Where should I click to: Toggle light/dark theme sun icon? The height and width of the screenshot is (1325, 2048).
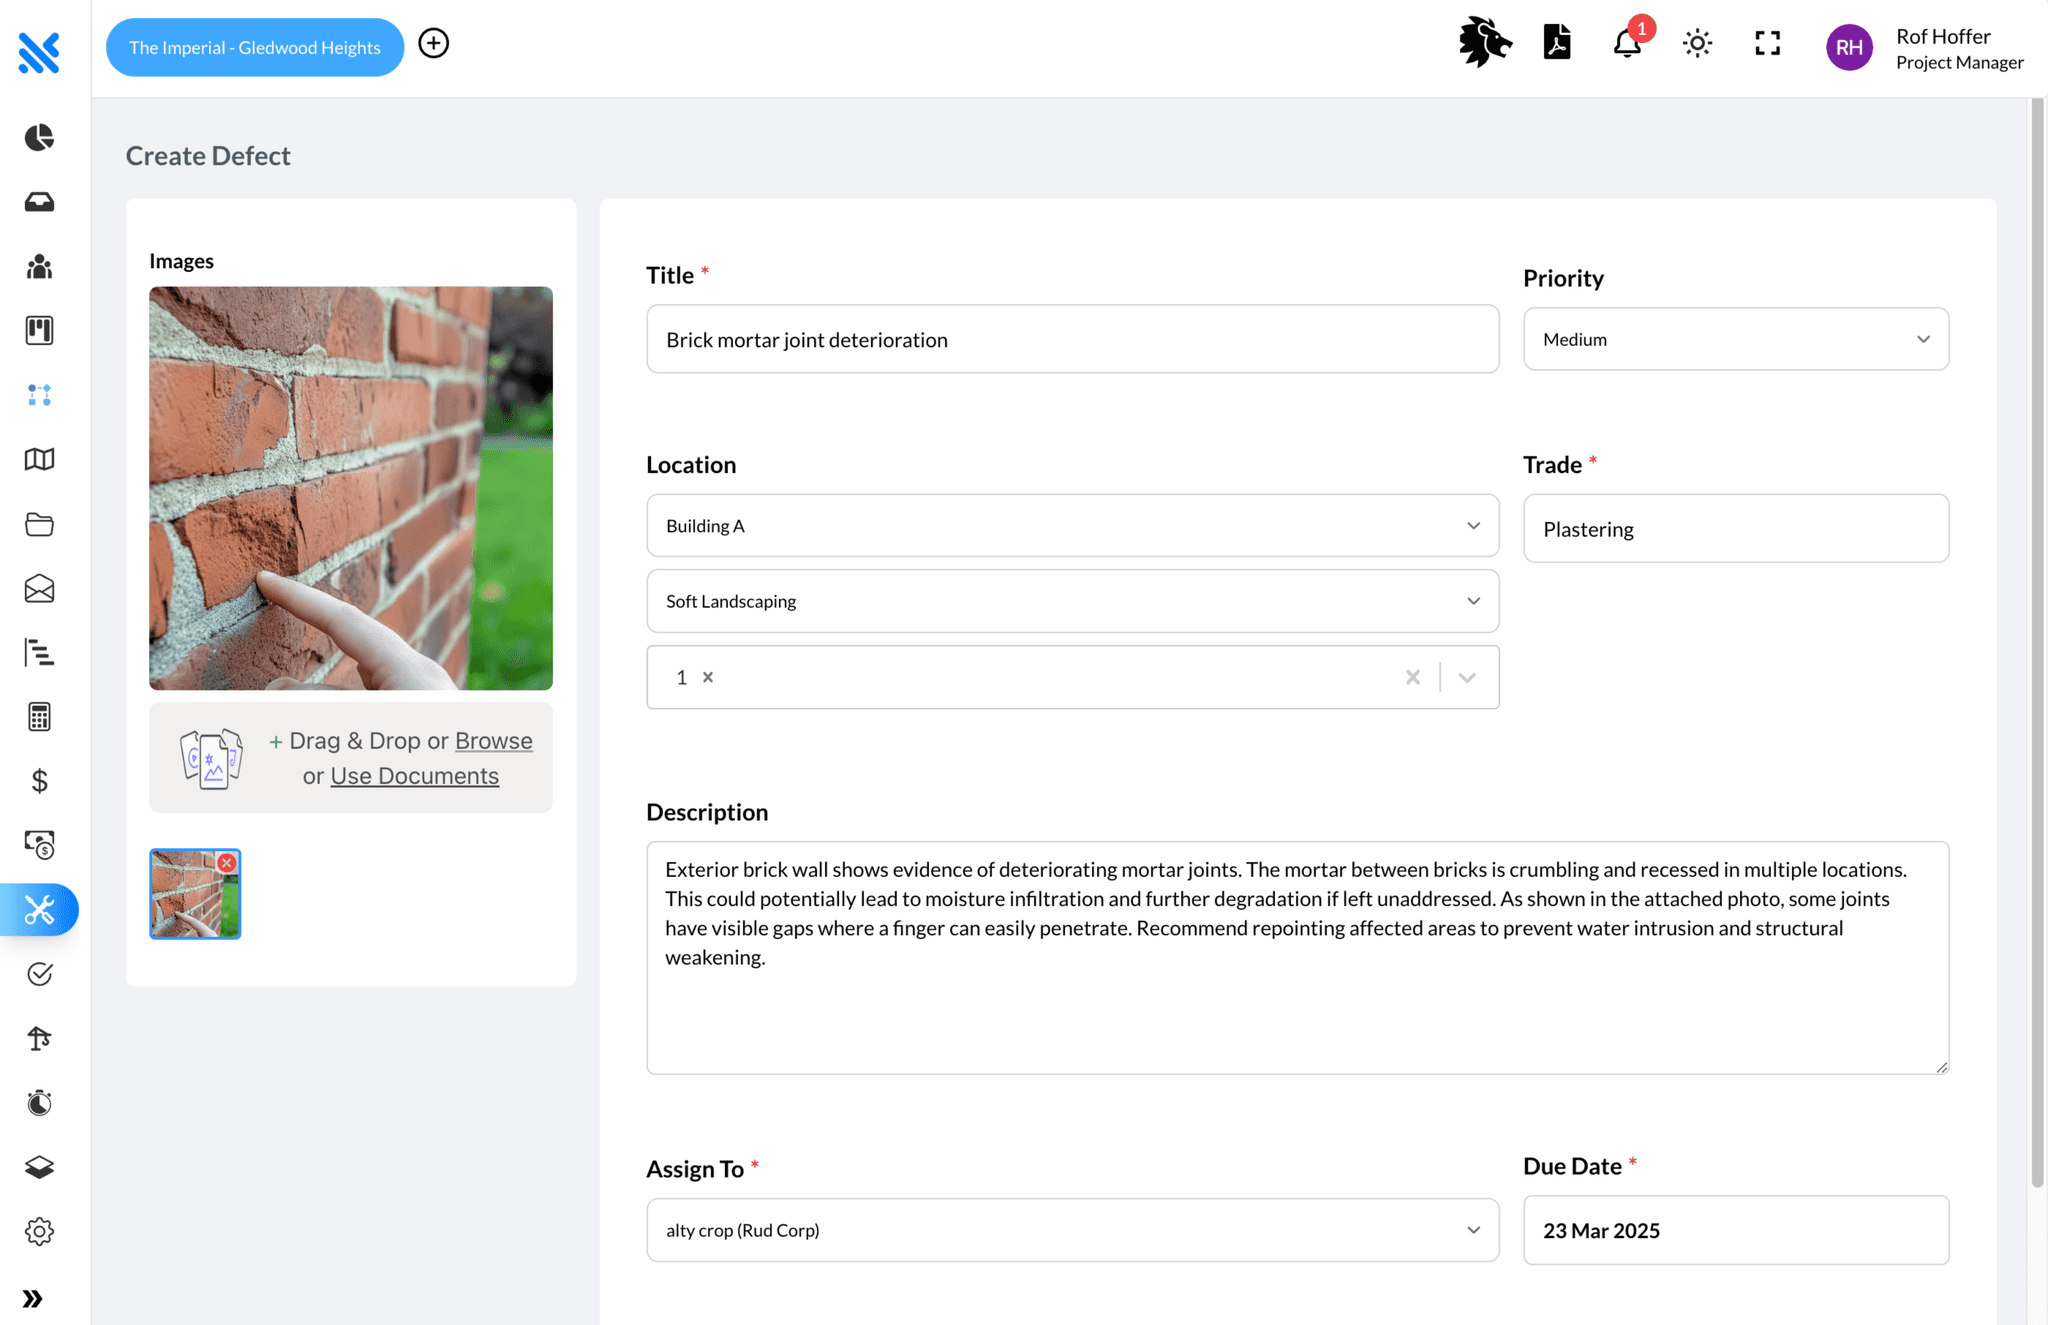(x=1697, y=43)
